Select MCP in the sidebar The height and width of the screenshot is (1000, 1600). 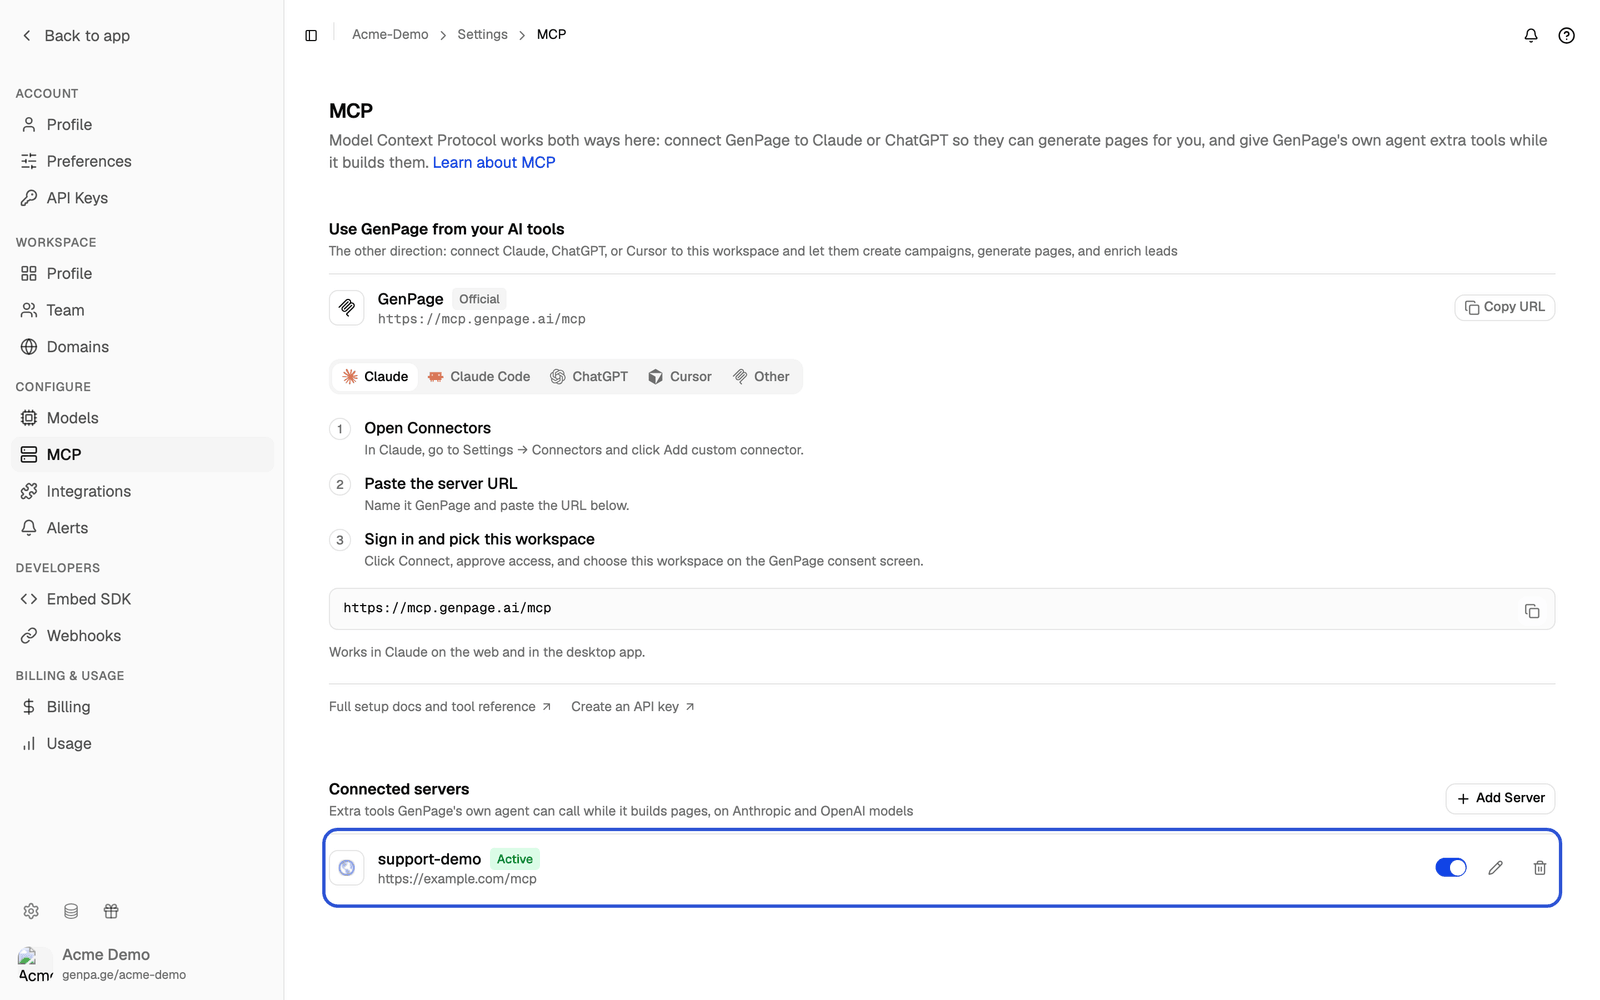tap(142, 455)
